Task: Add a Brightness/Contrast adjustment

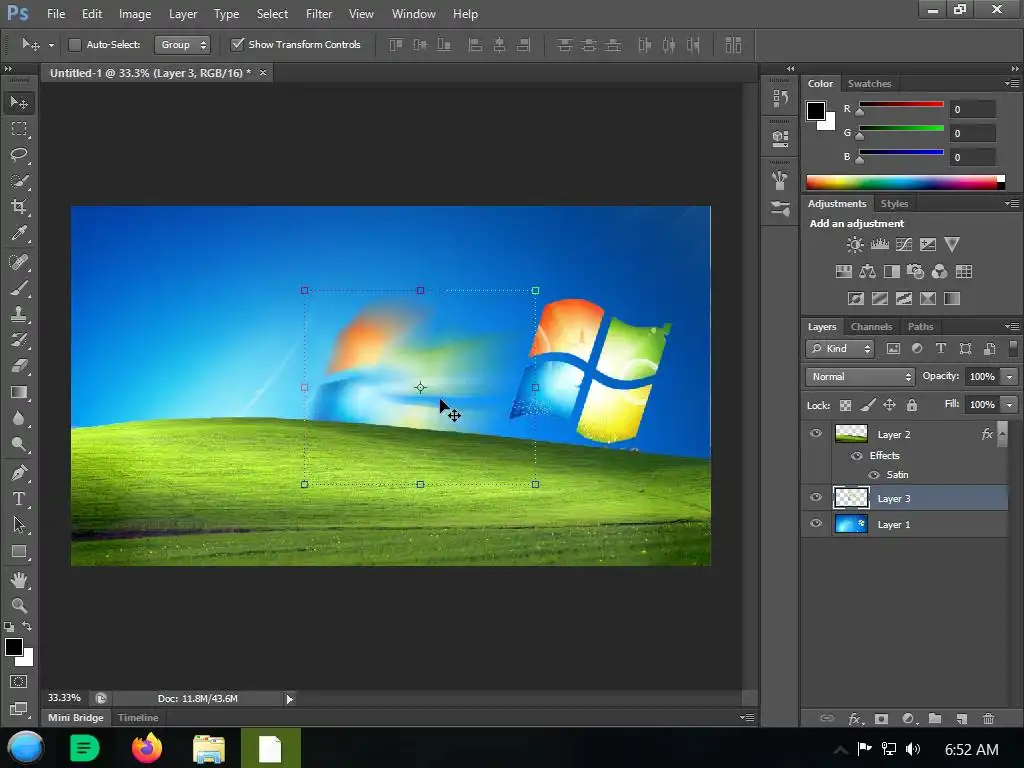Action: click(x=854, y=245)
